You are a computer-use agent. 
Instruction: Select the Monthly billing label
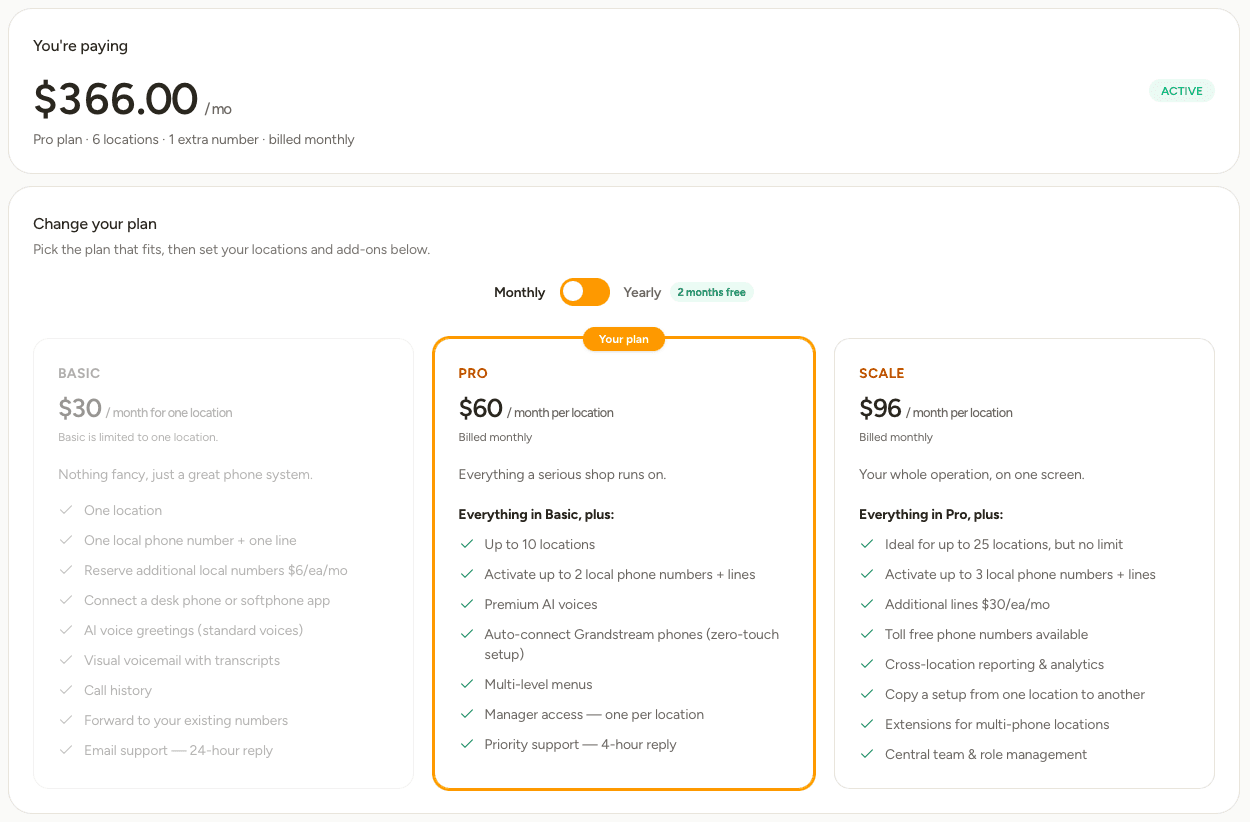coord(520,293)
